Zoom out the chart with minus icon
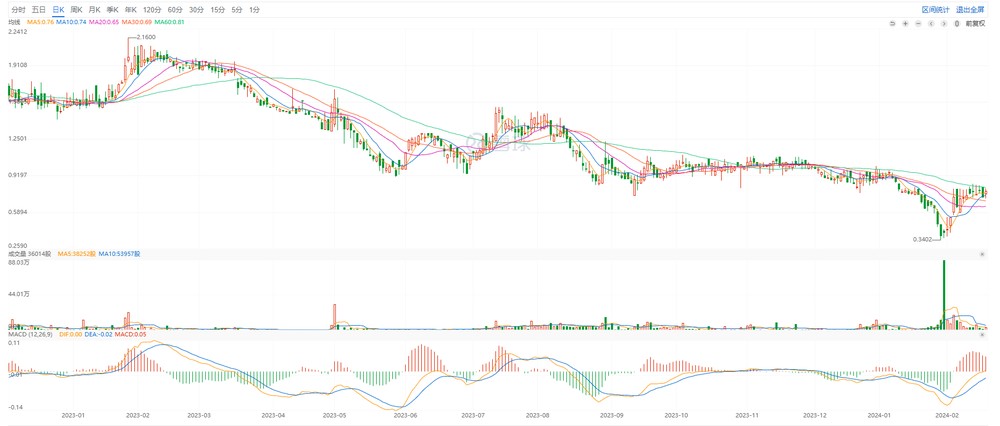The height and width of the screenshot is (426, 1000). pyautogui.click(x=918, y=23)
